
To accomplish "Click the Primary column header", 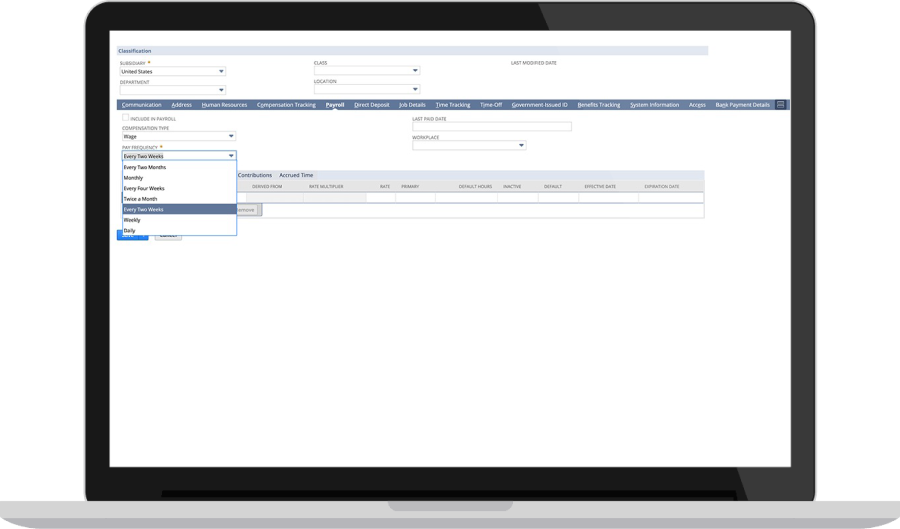I will tap(410, 186).
